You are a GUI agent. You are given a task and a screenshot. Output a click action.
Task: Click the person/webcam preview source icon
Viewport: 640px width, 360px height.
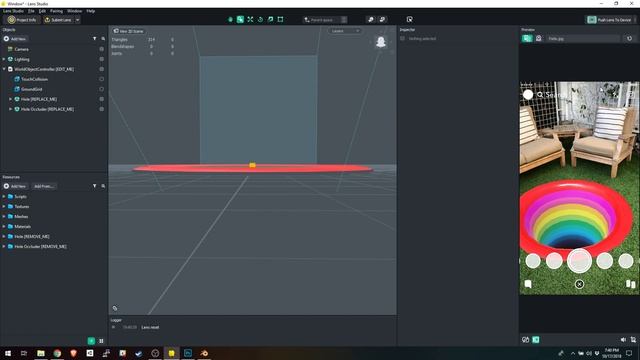539,38
